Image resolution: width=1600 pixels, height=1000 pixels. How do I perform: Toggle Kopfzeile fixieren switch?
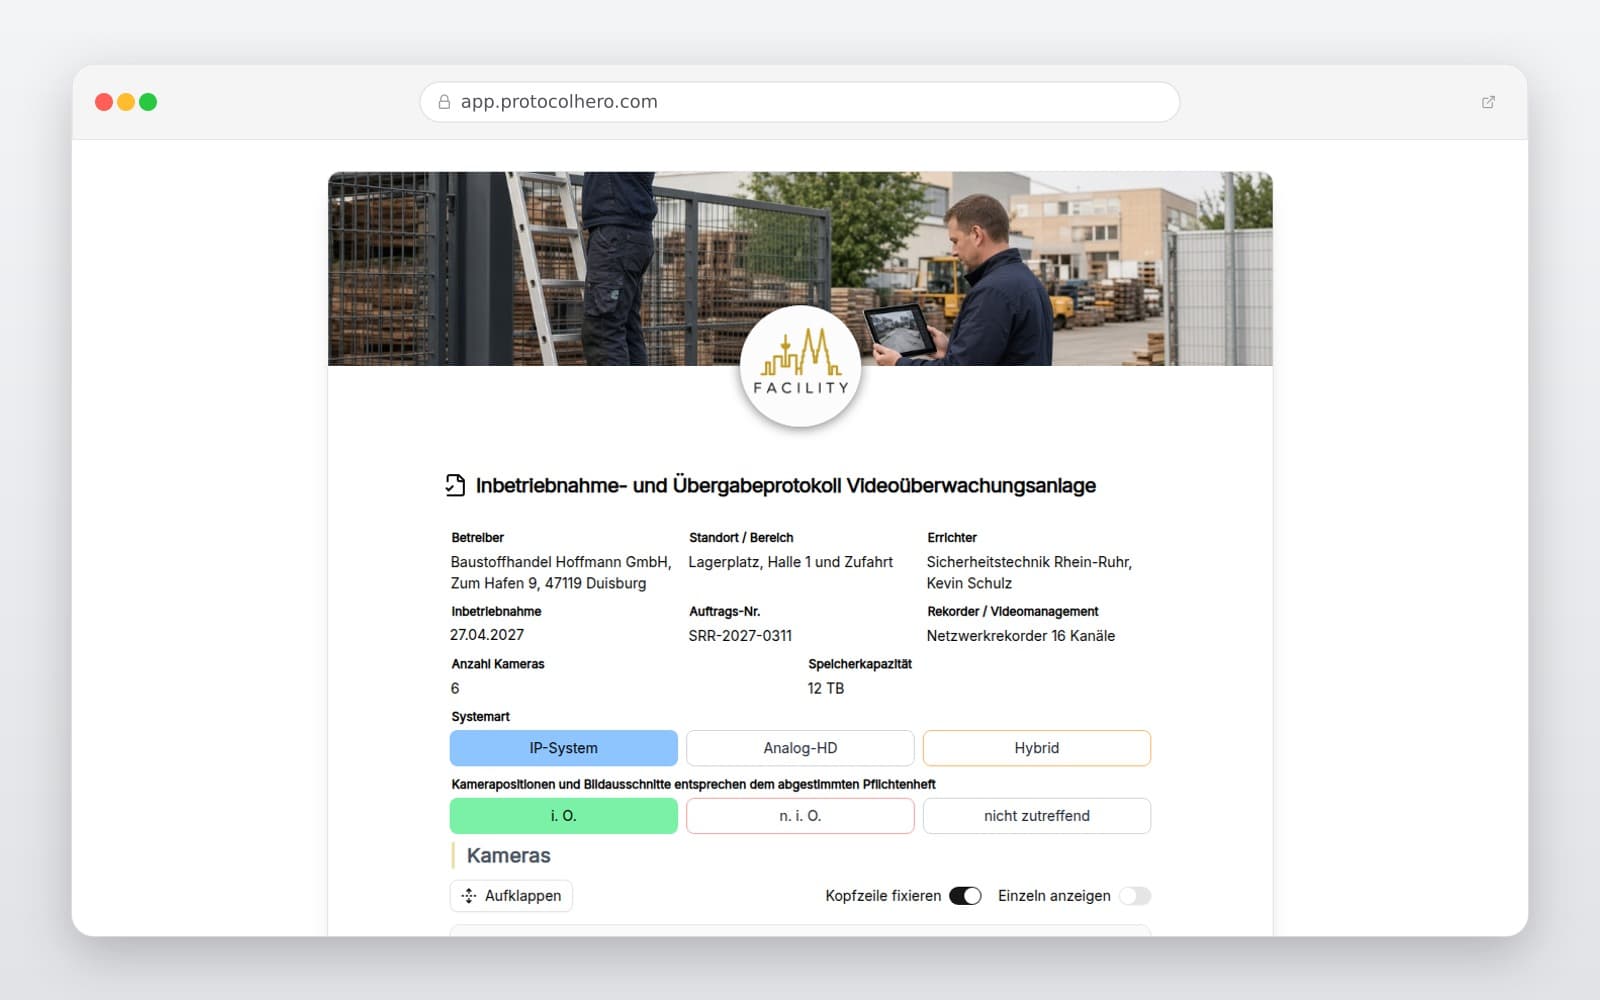tap(965, 896)
